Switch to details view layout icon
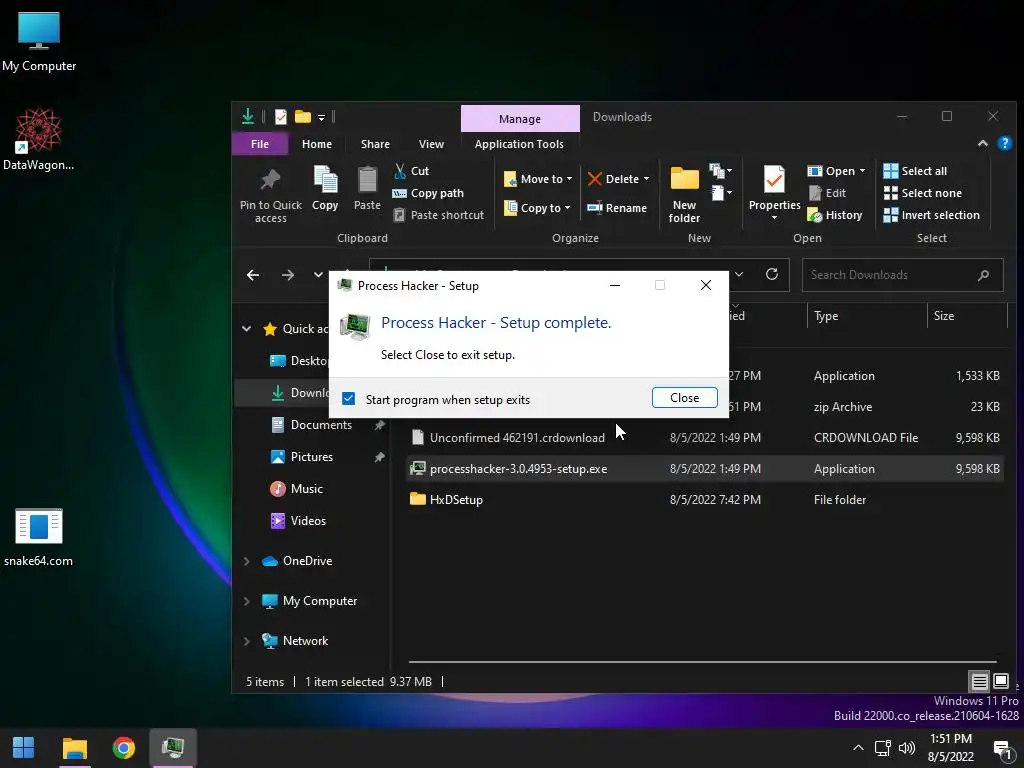The image size is (1024, 768). 980,682
